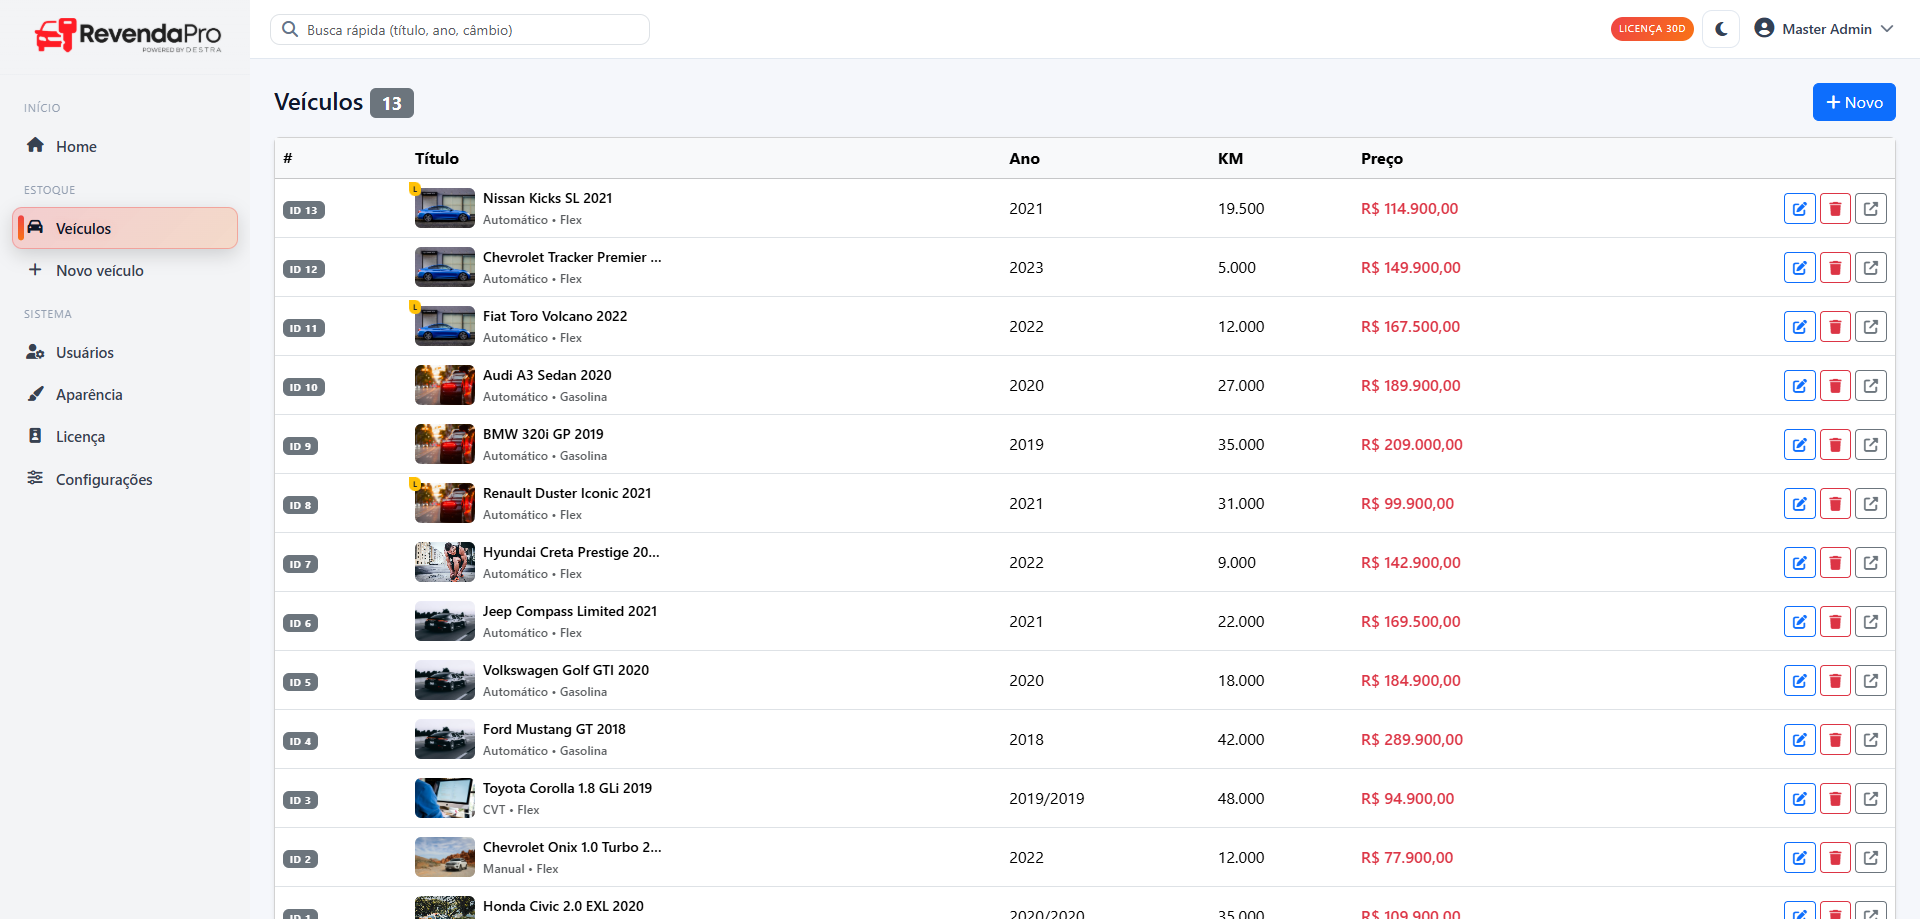Screen dimensions: 1920x919
Task: Click the blue Novo button
Action: pos(1853,102)
